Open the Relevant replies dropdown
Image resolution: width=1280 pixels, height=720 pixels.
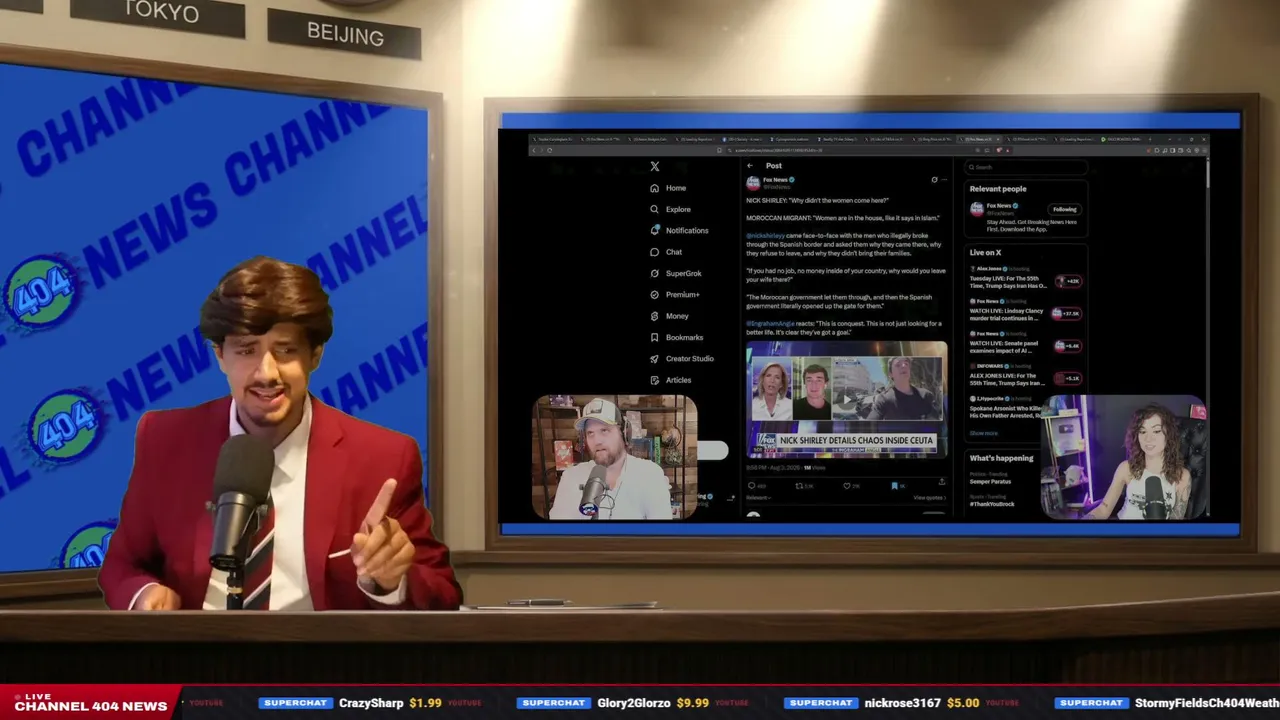(x=758, y=498)
